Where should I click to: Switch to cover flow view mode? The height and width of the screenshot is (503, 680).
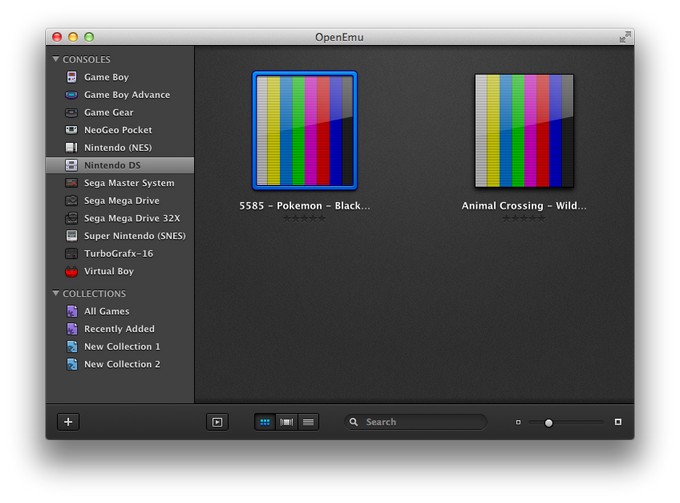(287, 422)
